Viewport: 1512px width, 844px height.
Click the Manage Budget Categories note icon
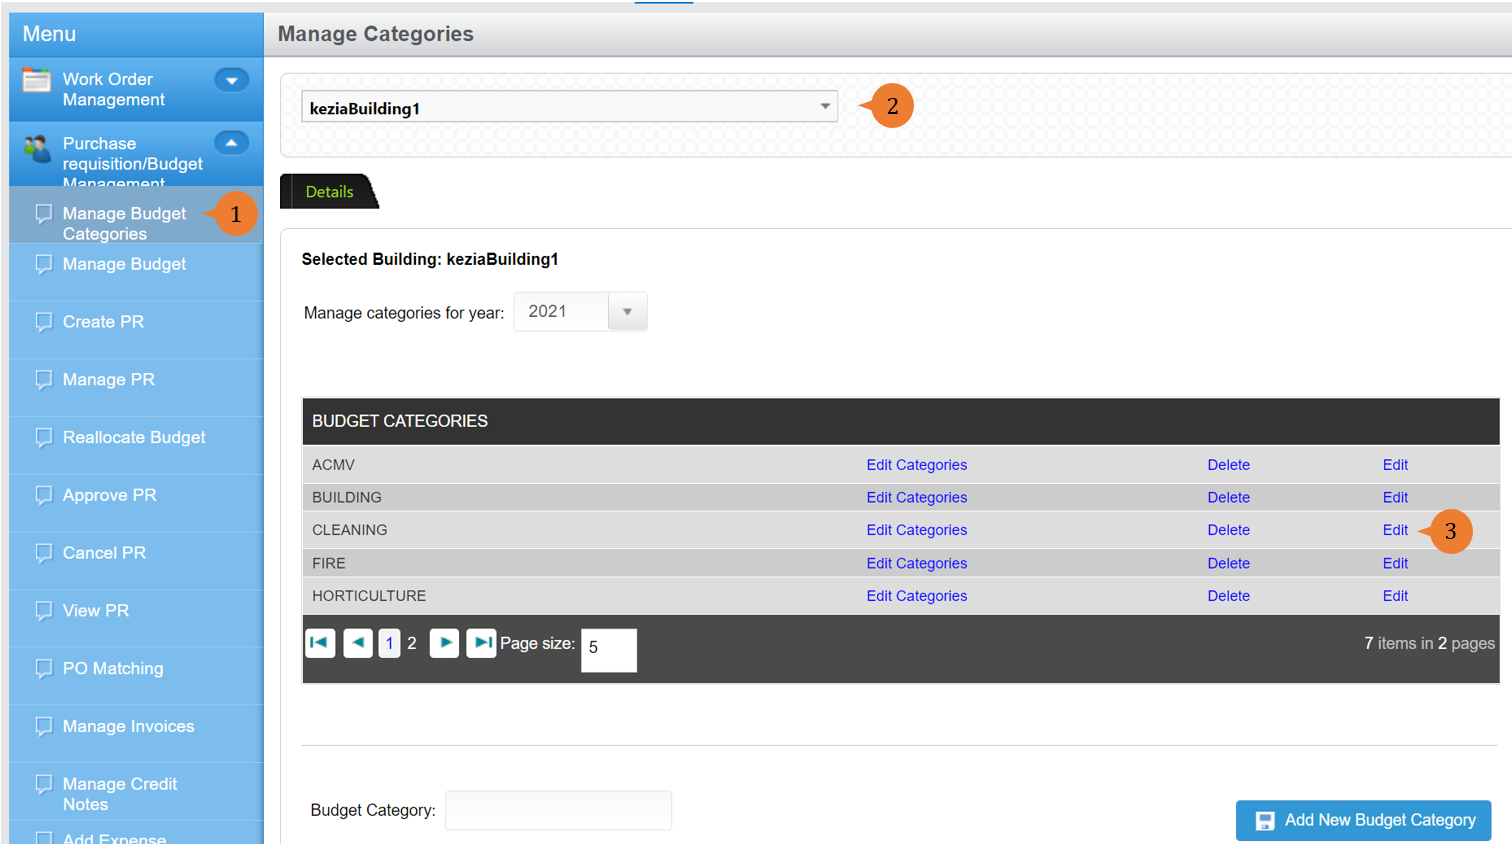pos(43,214)
